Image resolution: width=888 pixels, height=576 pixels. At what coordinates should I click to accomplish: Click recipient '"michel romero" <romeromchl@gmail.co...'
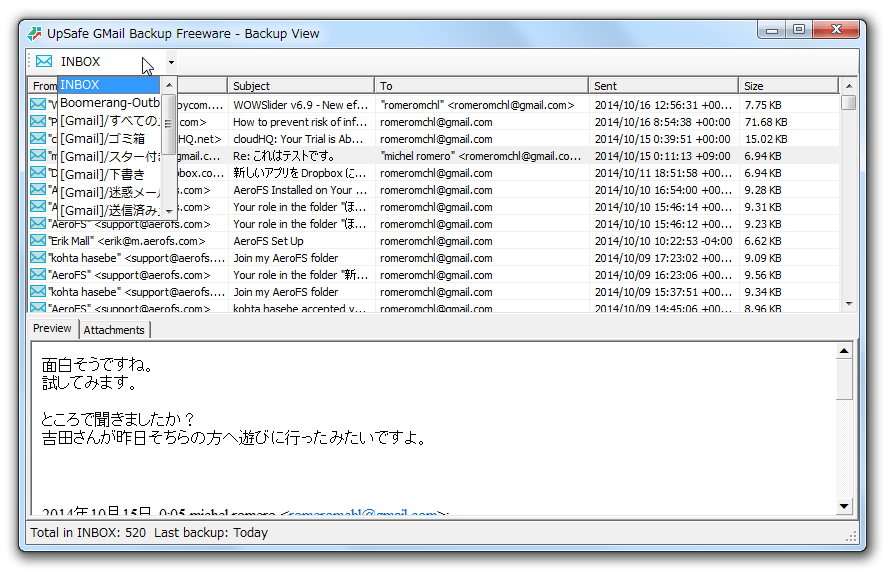[x=481, y=156]
